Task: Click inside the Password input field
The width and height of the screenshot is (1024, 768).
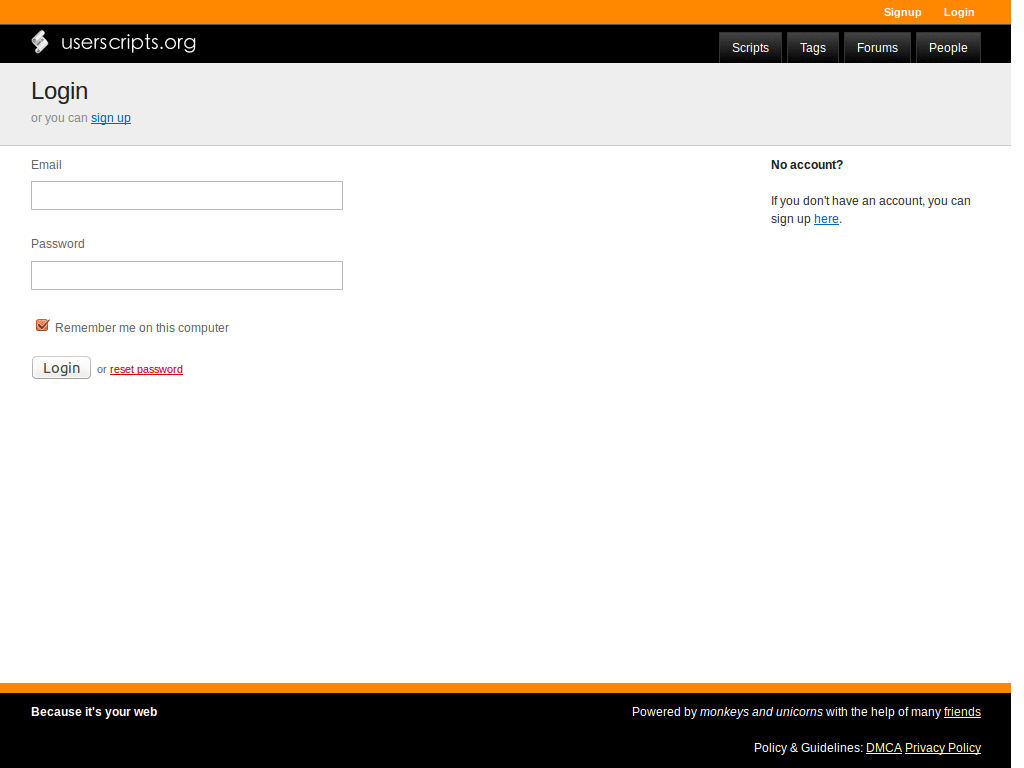Action: [x=186, y=275]
